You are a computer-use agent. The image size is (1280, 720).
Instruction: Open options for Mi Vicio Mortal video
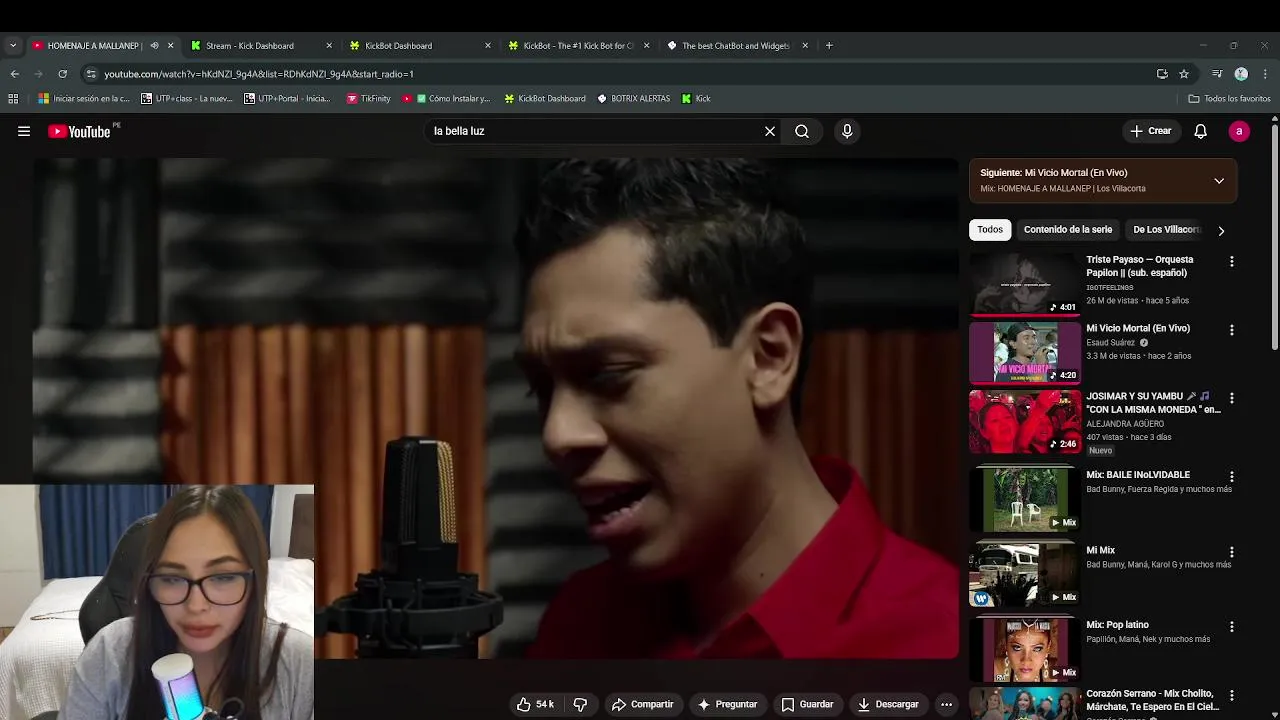1231,330
